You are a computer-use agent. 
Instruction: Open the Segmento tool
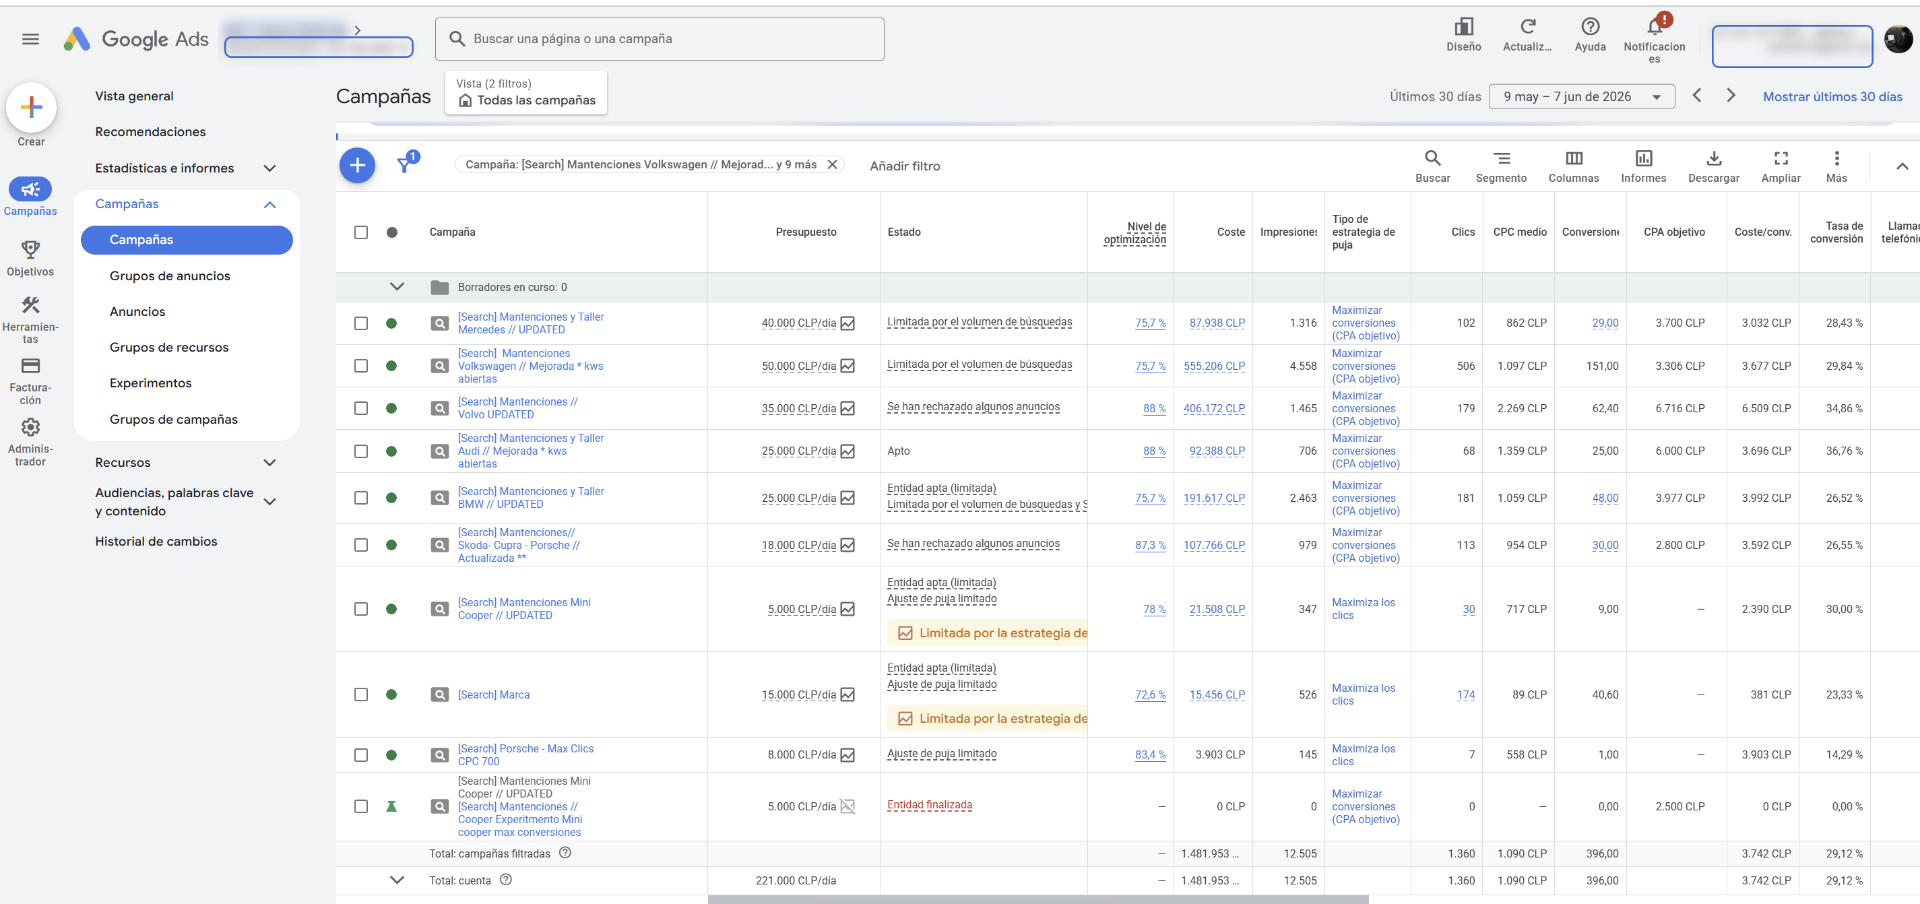coord(1501,166)
